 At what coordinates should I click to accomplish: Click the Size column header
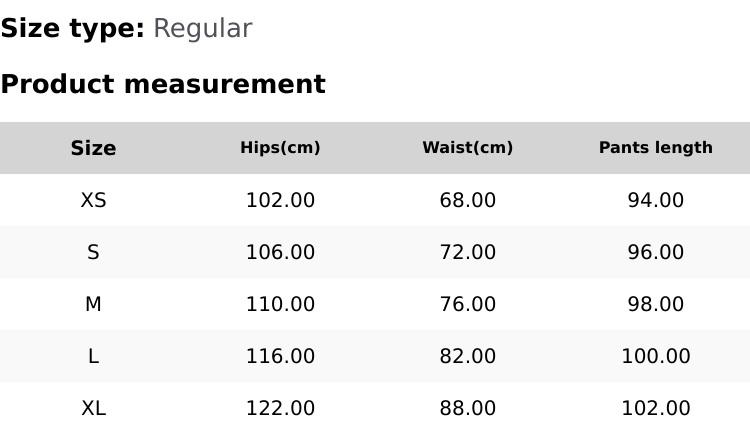click(x=93, y=148)
